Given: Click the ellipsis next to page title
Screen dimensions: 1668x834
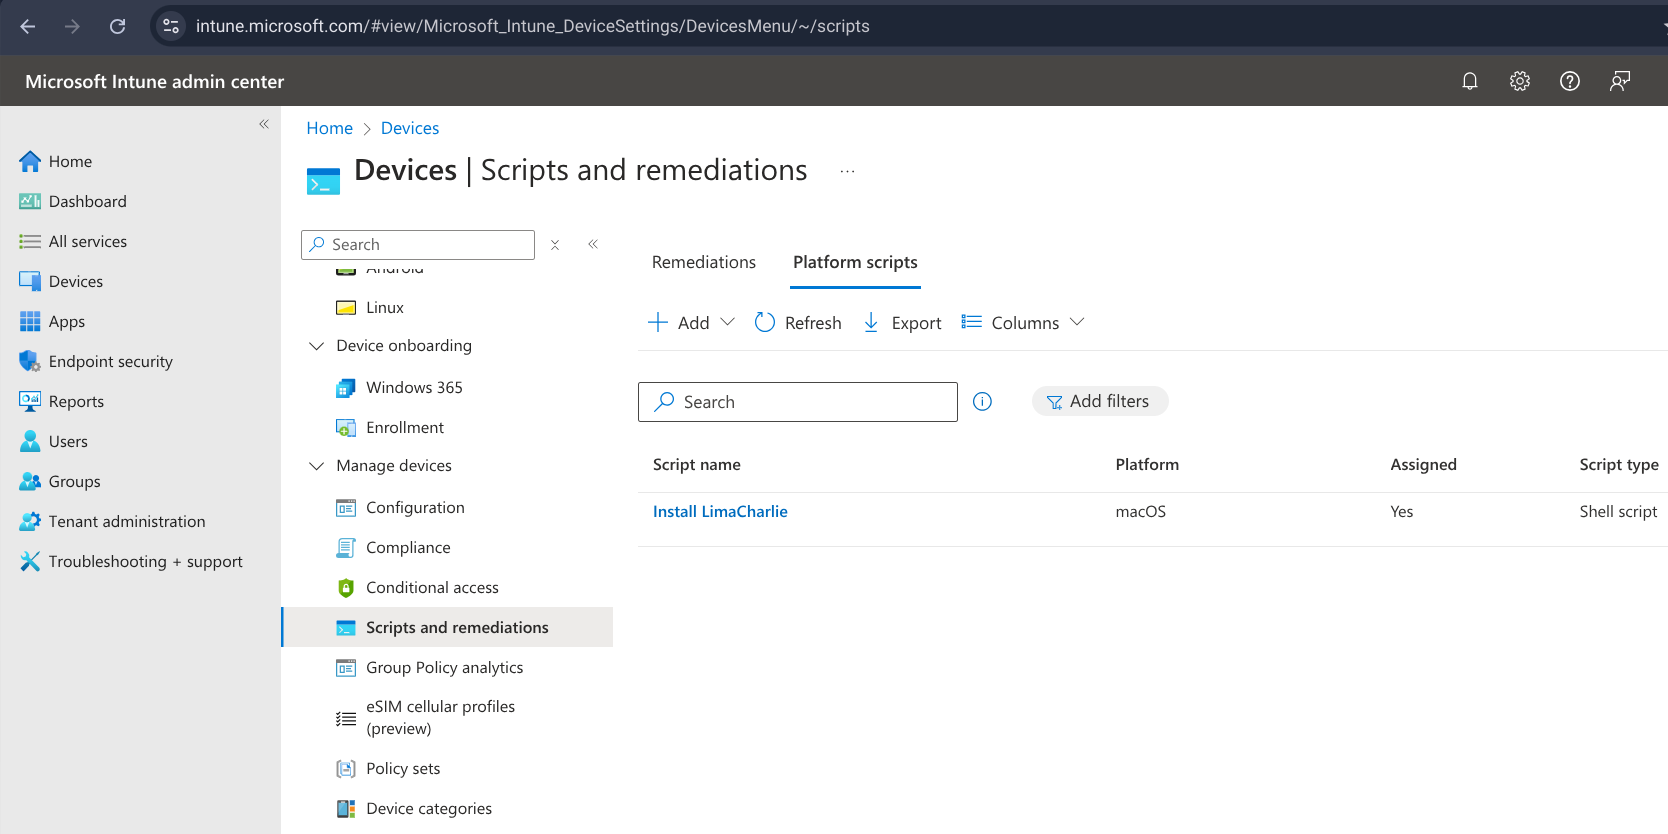Looking at the screenshot, I should (847, 171).
